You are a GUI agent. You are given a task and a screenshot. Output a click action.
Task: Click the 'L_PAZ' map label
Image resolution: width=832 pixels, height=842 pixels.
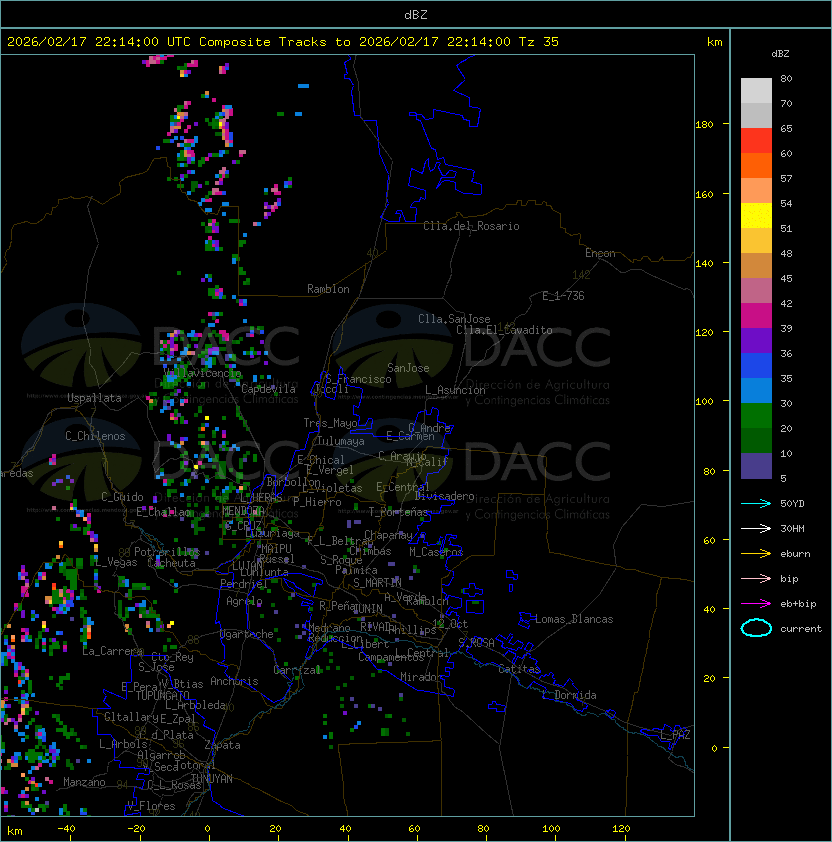[675, 735]
